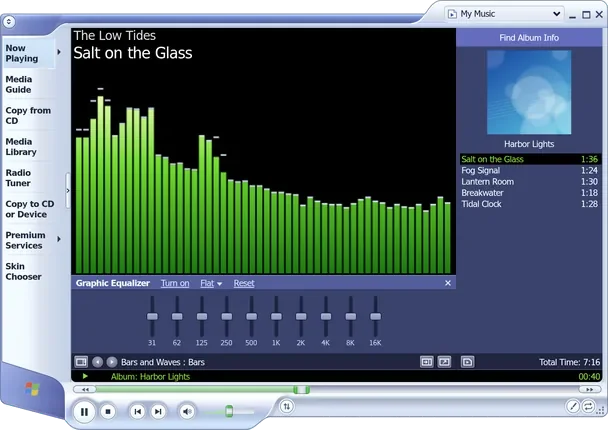Click the 250 Hz equalizer slider
The height and width of the screenshot is (430, 608).
(226, 316)
